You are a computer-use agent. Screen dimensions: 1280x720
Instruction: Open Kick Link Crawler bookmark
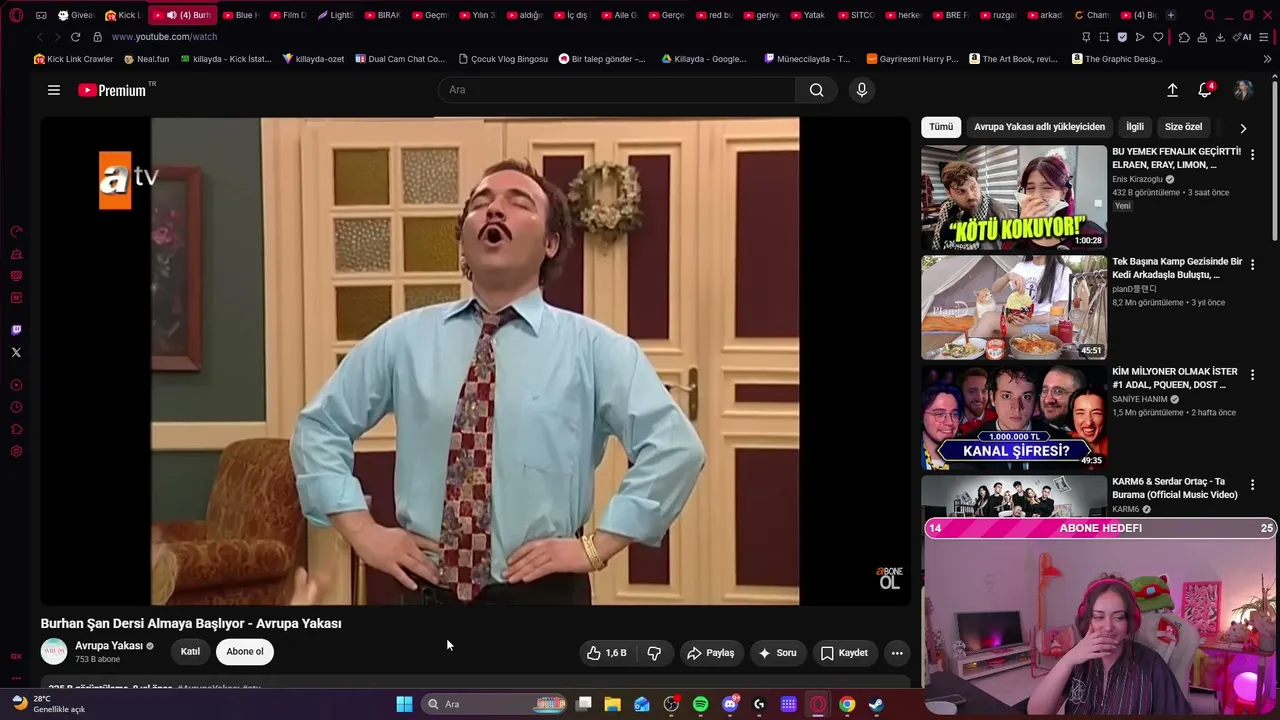pos(74,59)
